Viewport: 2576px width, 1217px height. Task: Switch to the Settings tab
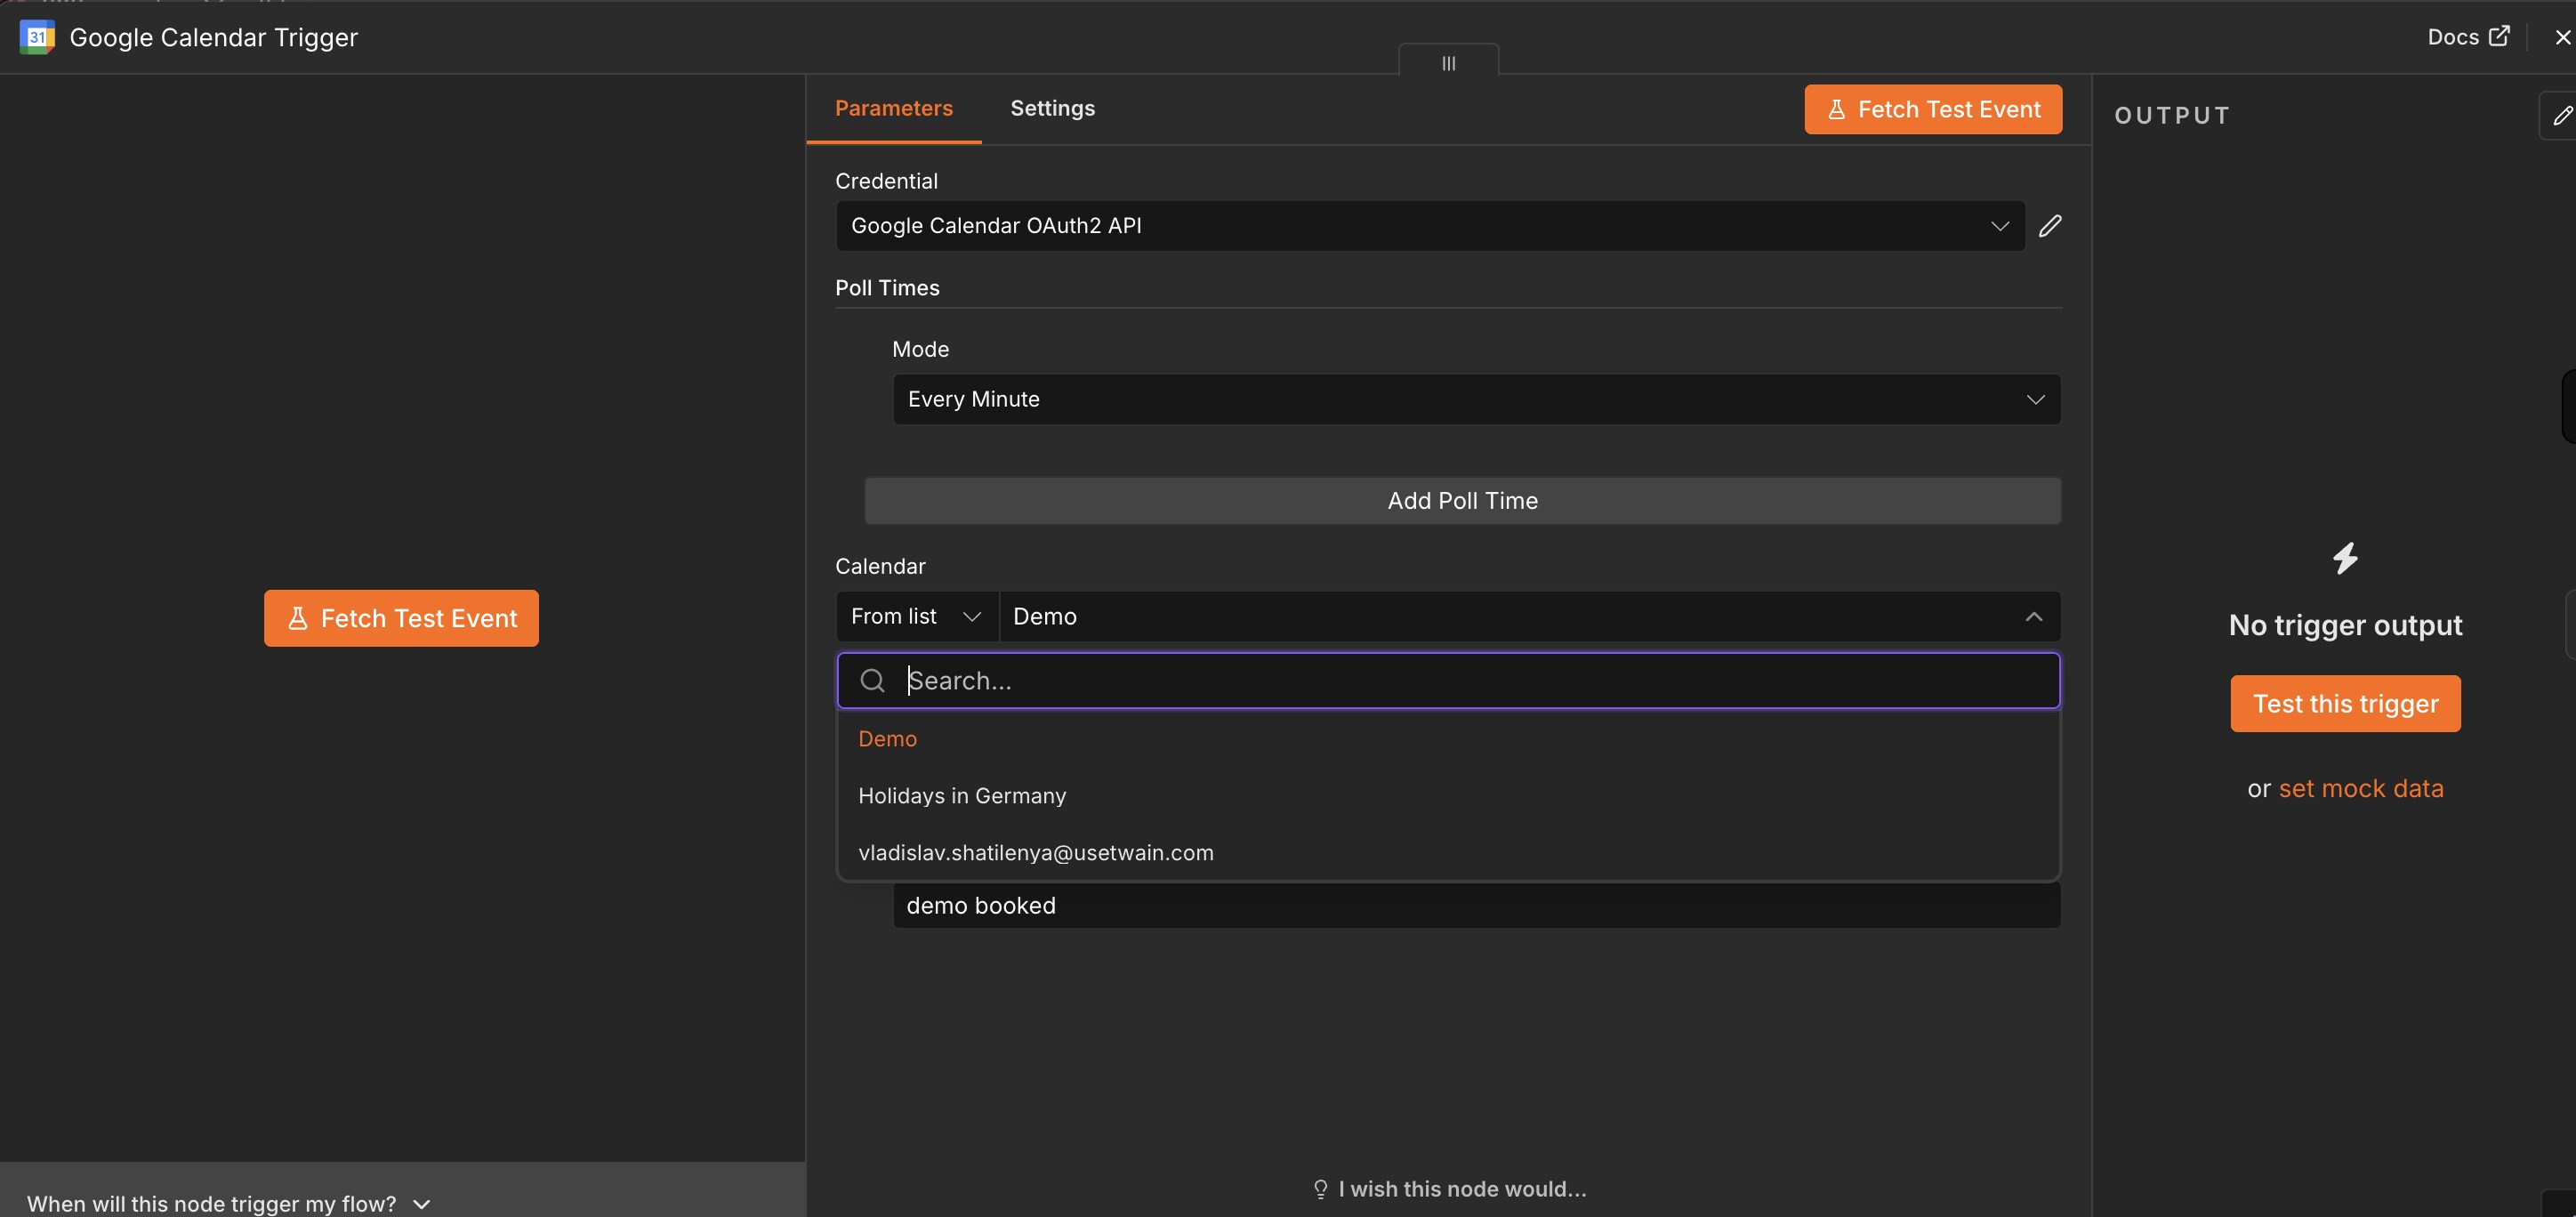pyautogui.click(x=1052, y=108)
